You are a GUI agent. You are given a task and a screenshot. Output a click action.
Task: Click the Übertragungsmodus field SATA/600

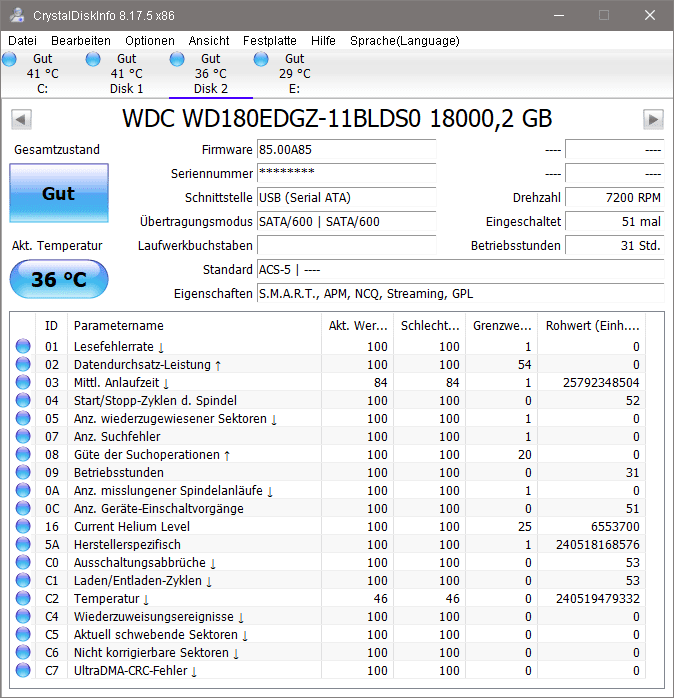[346, 221]
